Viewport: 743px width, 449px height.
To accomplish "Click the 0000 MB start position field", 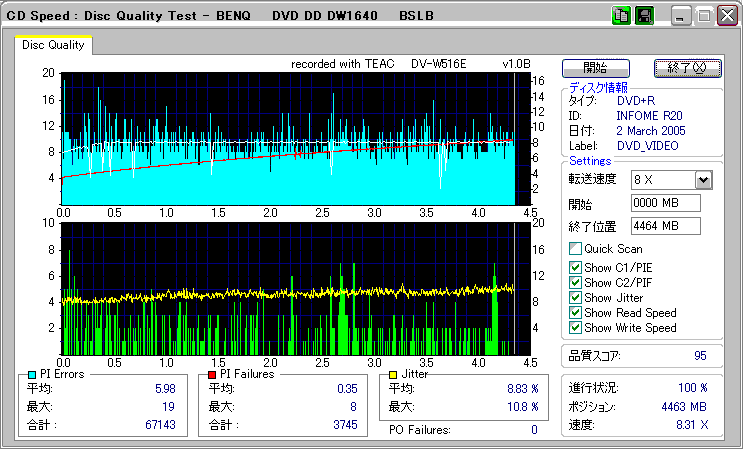I will pos(666,203).
